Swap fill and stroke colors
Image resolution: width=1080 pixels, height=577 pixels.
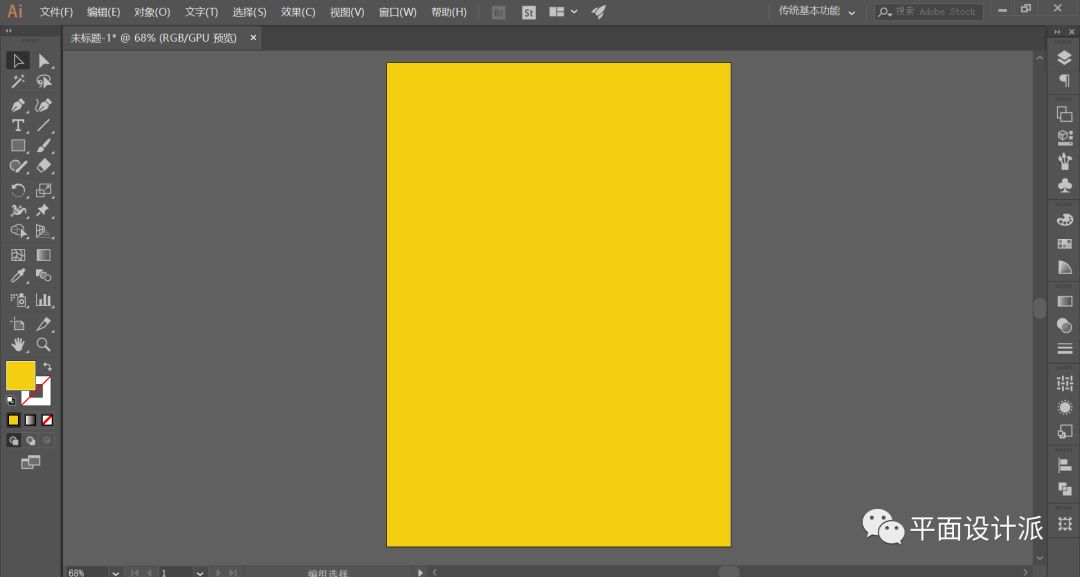coord(47,367)
